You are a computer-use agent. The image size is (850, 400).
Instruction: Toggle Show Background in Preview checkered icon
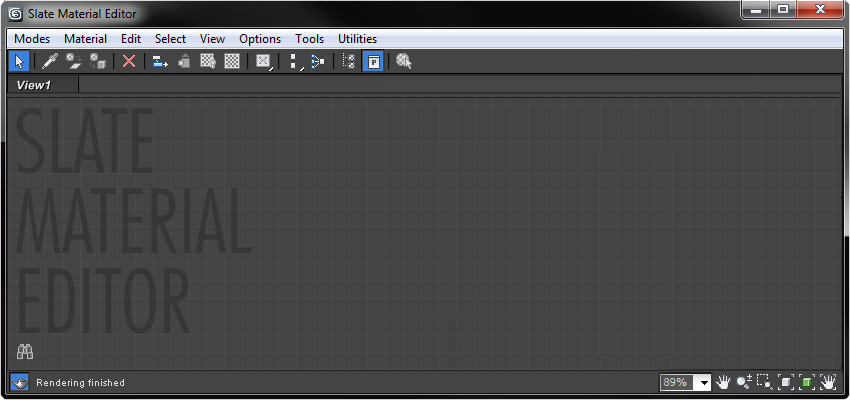tap(232, 61)
